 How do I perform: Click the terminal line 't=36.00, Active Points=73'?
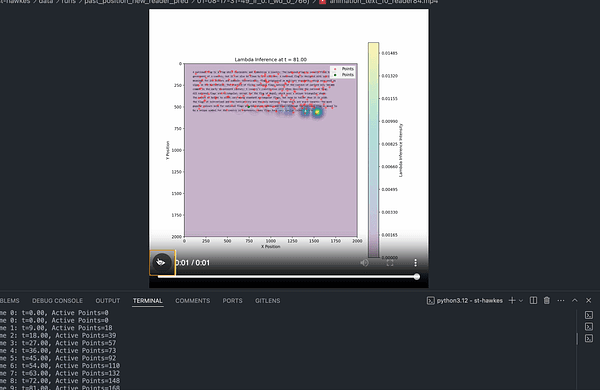69,351
